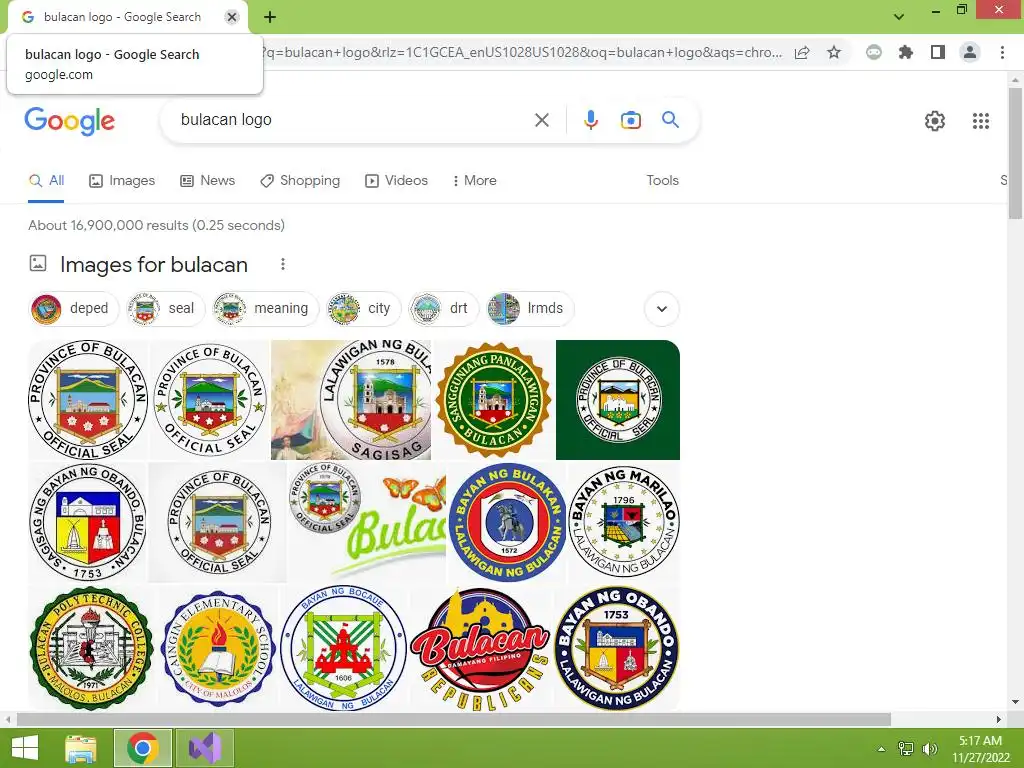Open tab search chevron in title bar
1024x768 pixels.
899,16
